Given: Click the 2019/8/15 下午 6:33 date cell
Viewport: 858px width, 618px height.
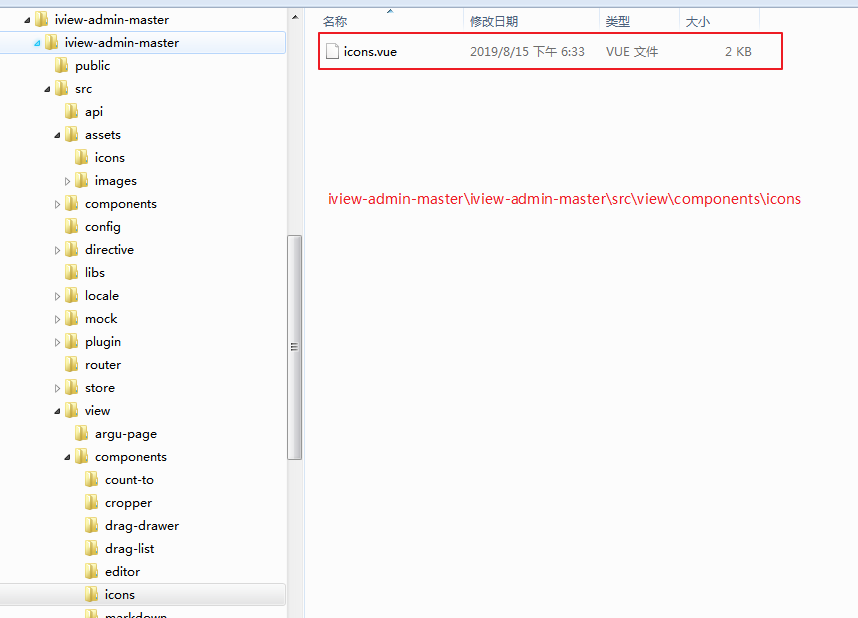Looking at the screenshot, I should [x=527, y=51].
